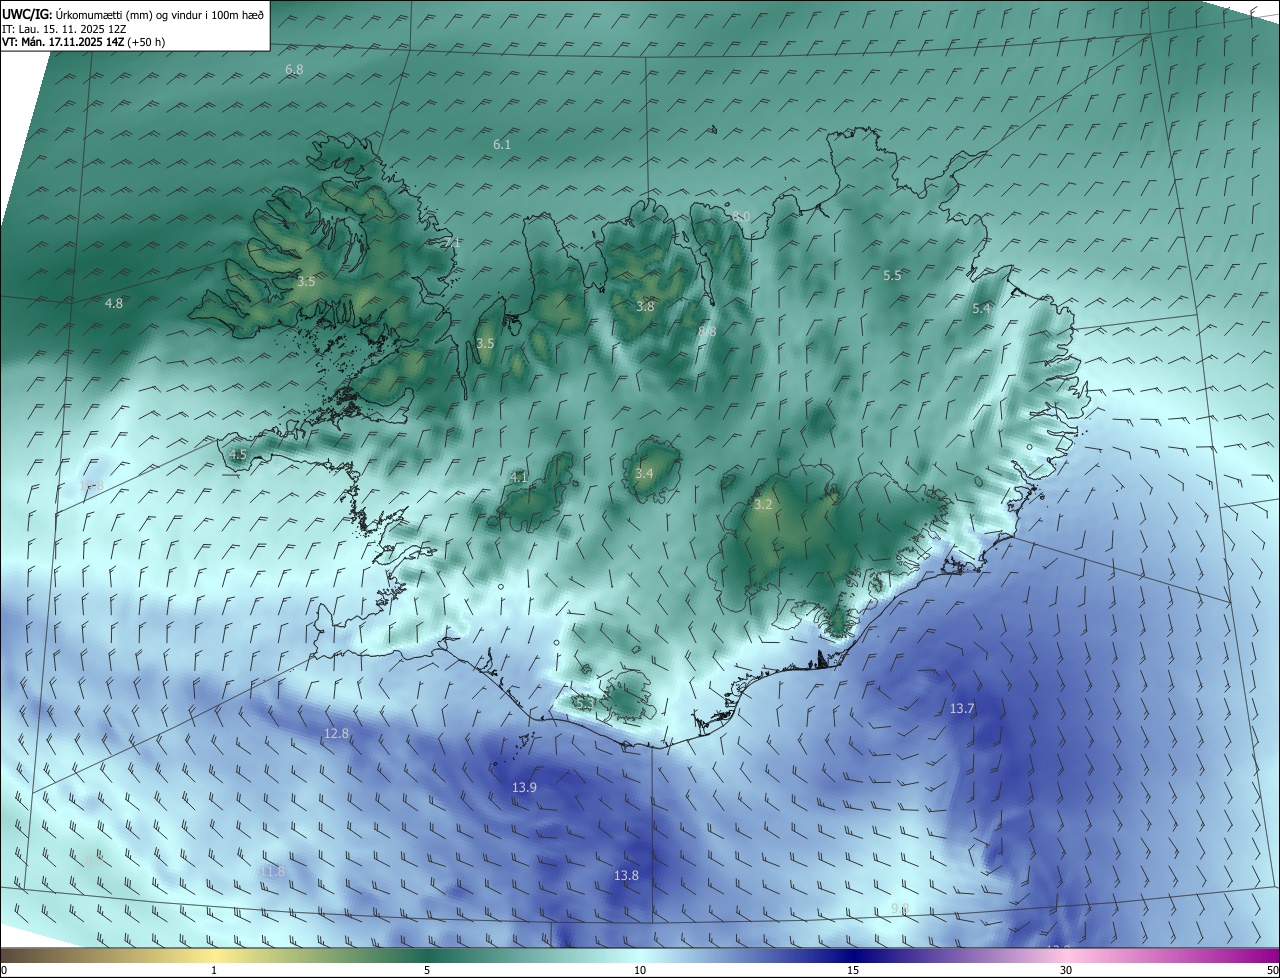Image resolution: width=1280 pixels, height=978 pixels.
Task: Click the 7.1 value label on the map
Action: pyautogui.click(x=451, y=243)
